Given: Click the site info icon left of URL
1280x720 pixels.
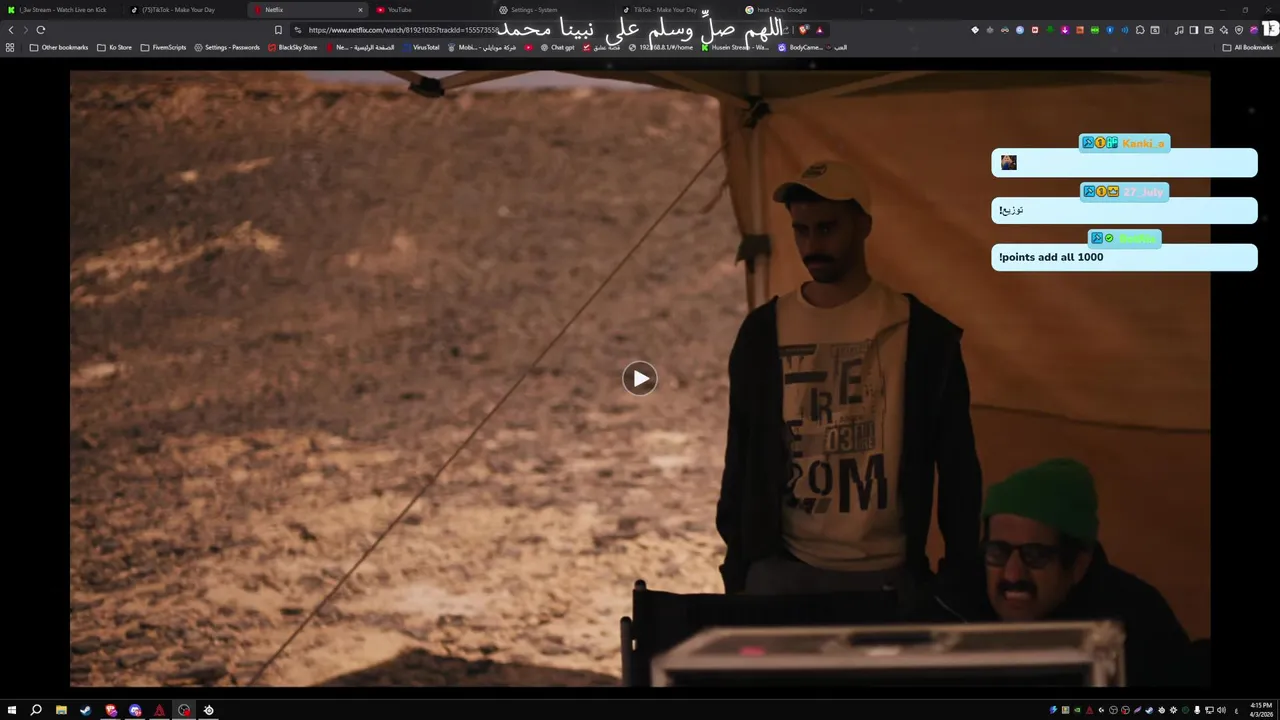Looking at the screenshot, I should pos(298,30).
